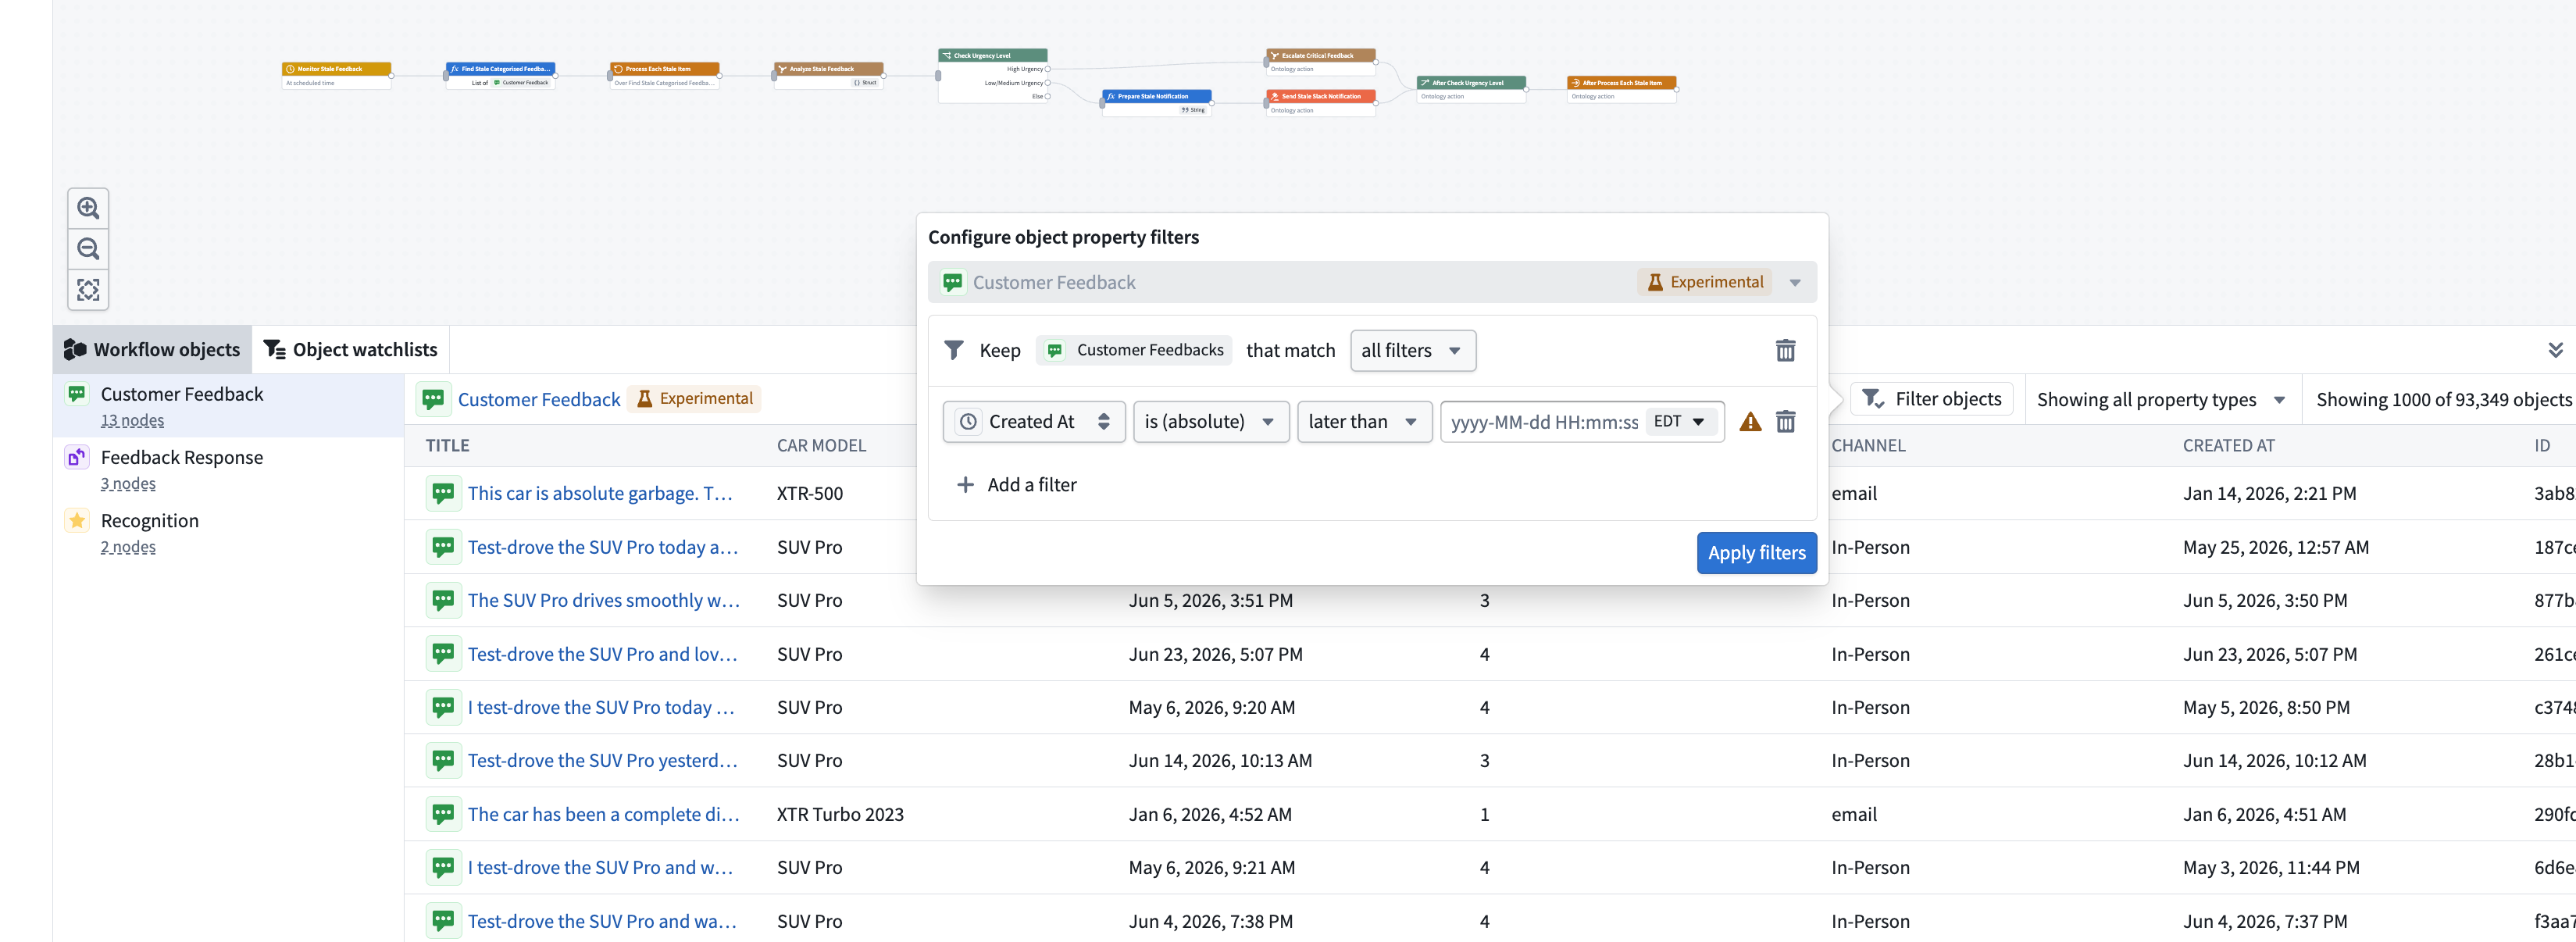Select the After Process Each Stale Item node
The height and width of the screenshot is (942, 2576).
click(1621, 89)
